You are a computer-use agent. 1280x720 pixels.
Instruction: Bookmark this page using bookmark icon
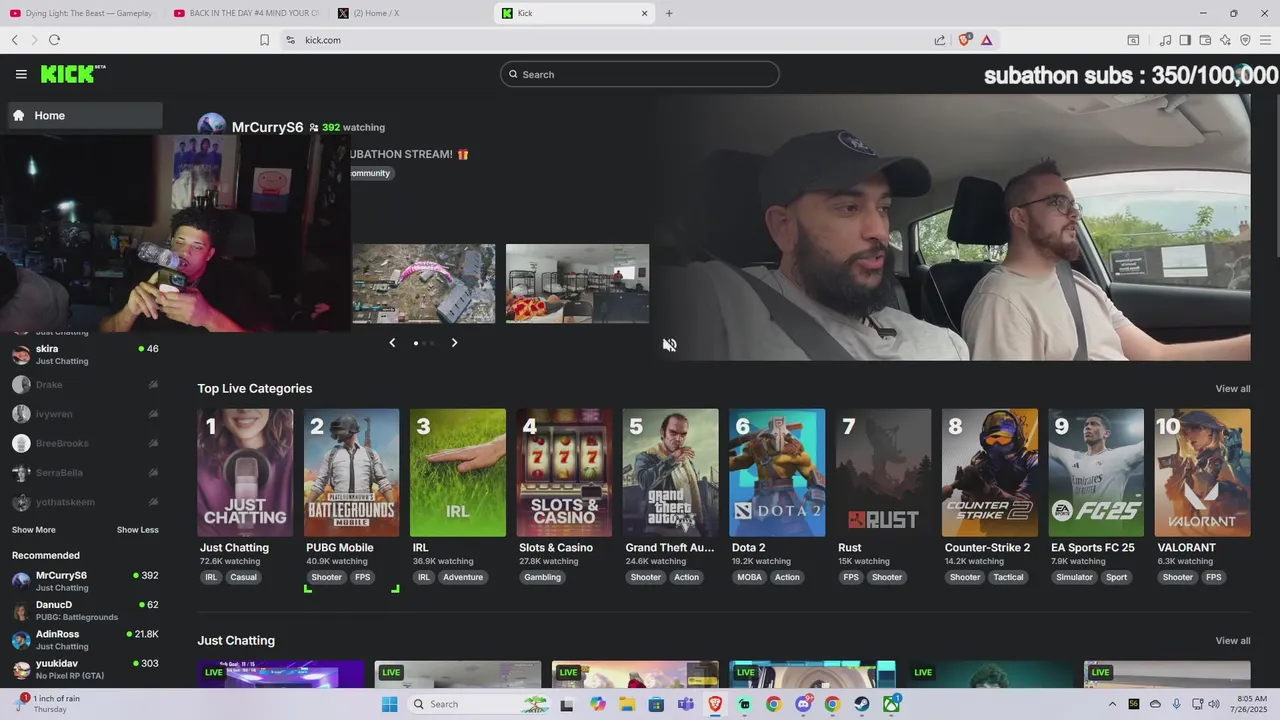point(264,40)
